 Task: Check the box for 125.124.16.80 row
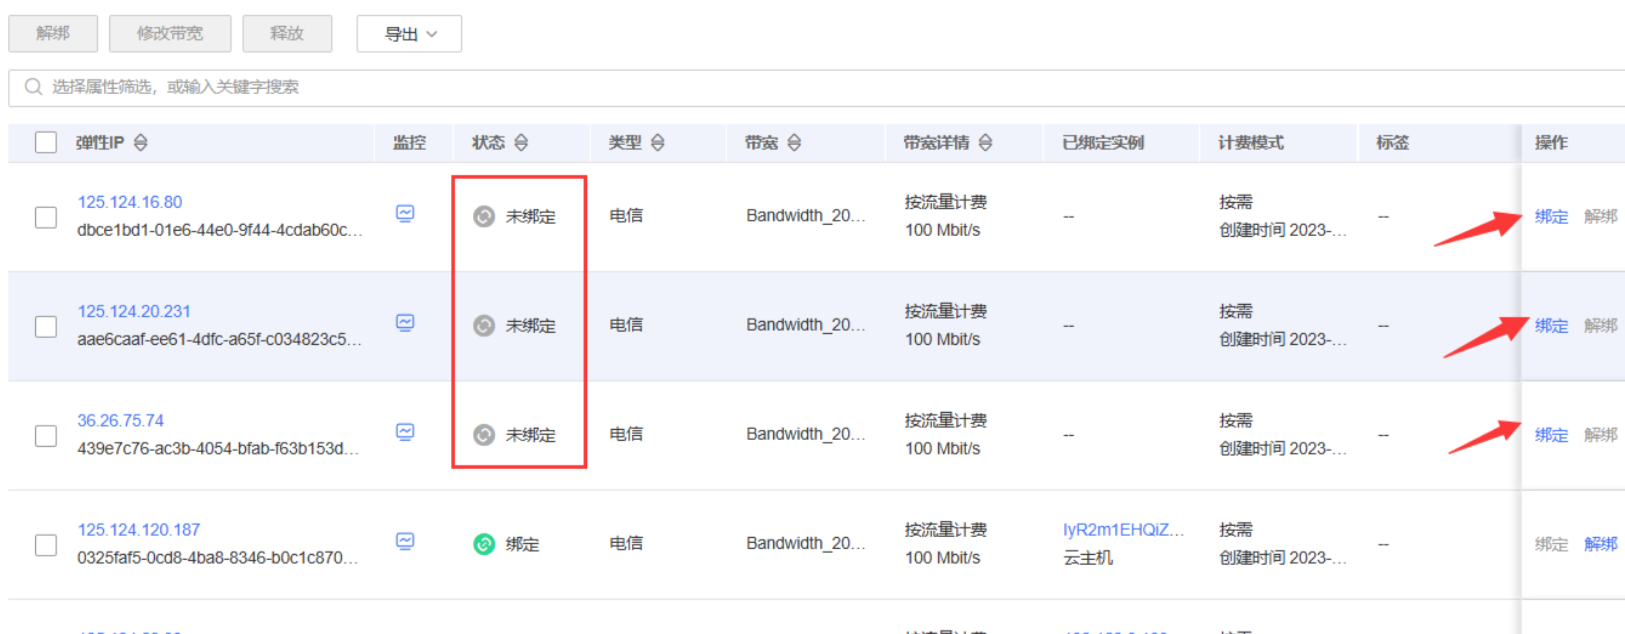(x=46, y=217)
